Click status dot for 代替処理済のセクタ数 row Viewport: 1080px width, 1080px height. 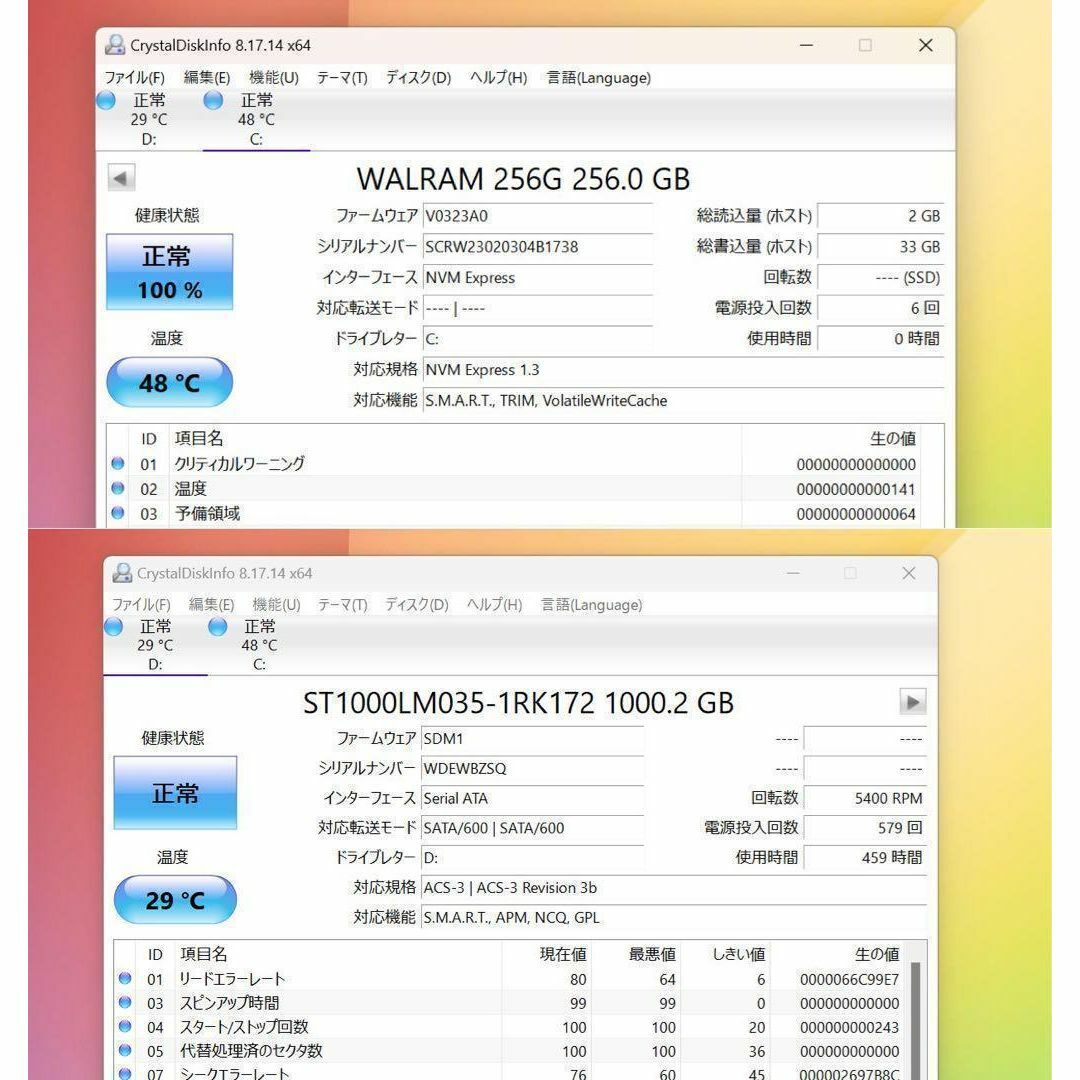[x=125, y=1050]
